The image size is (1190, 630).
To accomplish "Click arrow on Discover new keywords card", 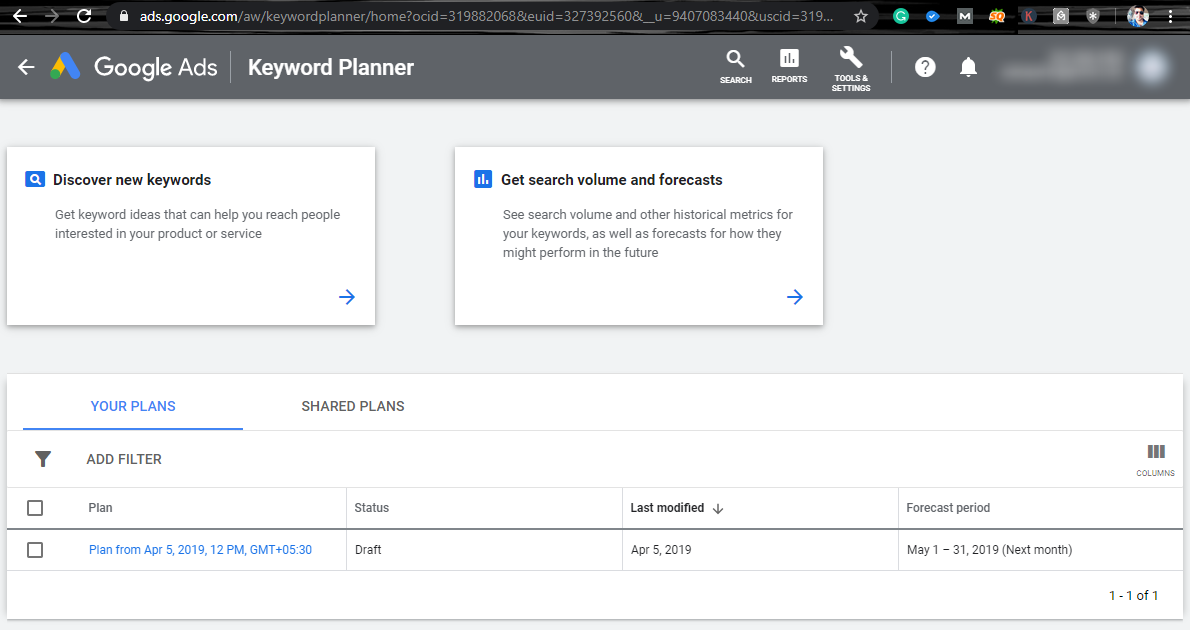I will point(347,297).
